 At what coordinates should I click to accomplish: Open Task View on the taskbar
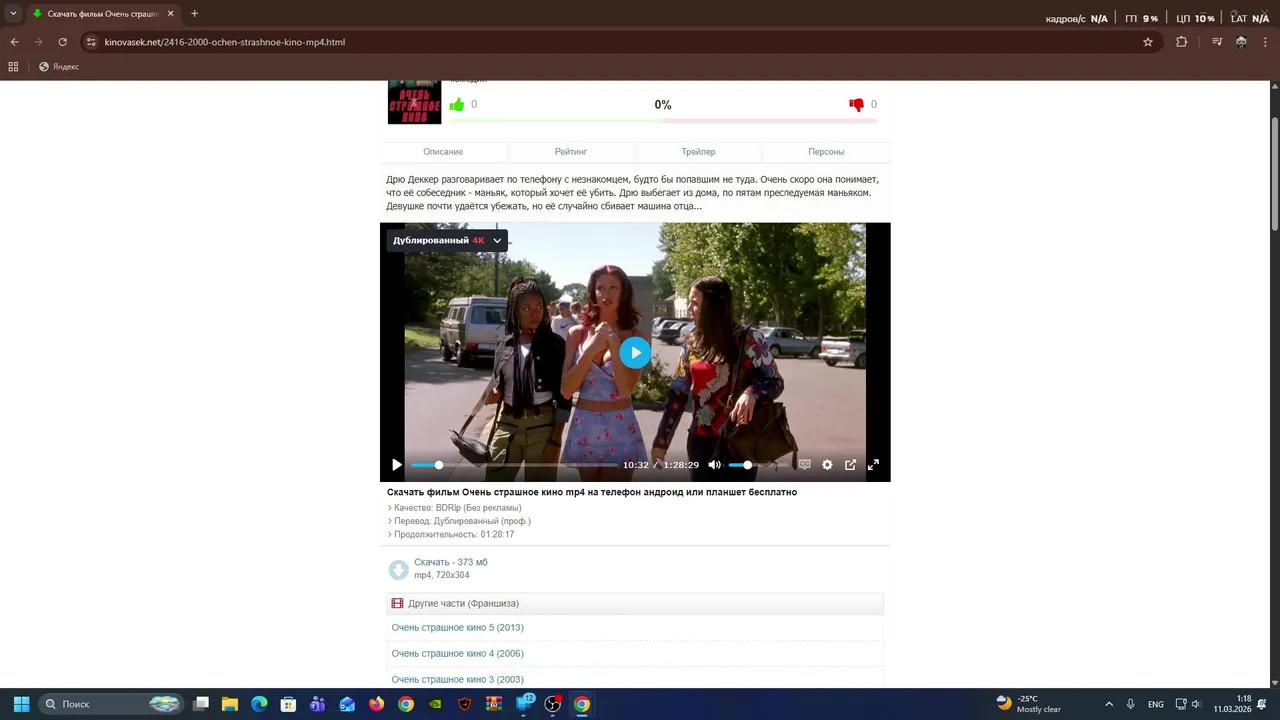pos(201,704)
